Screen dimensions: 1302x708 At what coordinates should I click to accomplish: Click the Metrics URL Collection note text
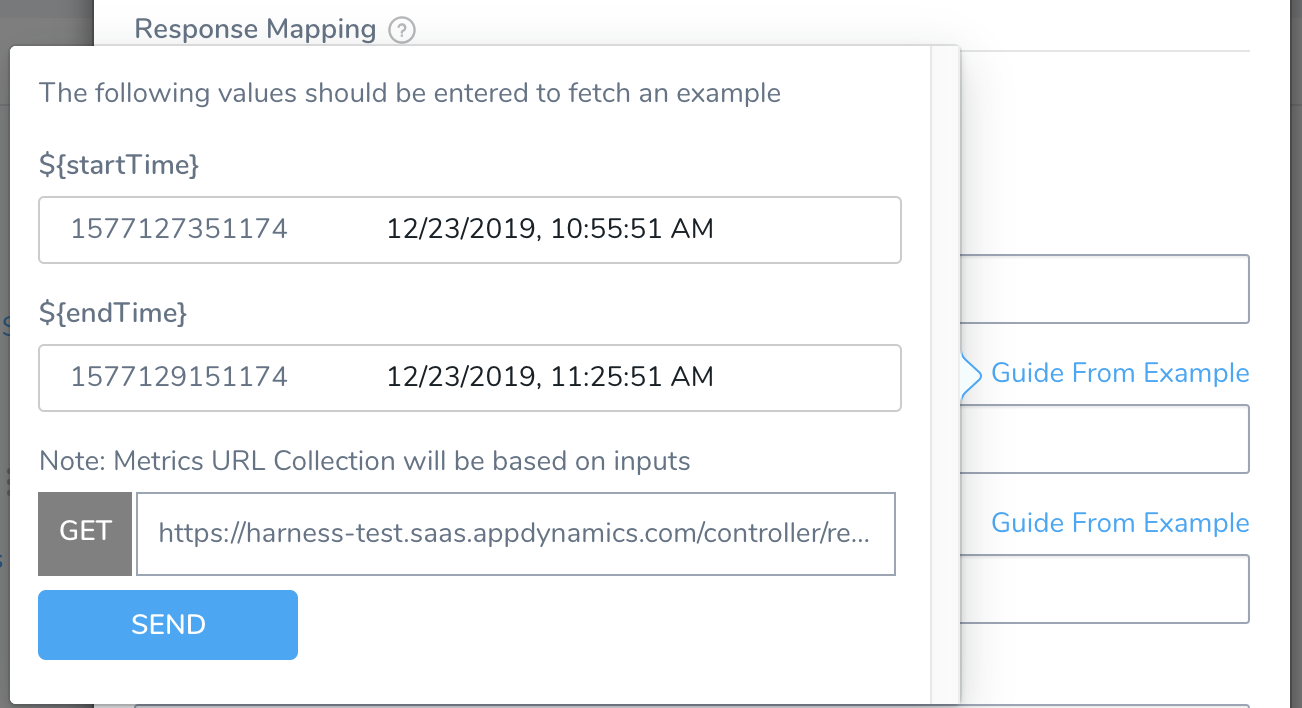[365, 461]
